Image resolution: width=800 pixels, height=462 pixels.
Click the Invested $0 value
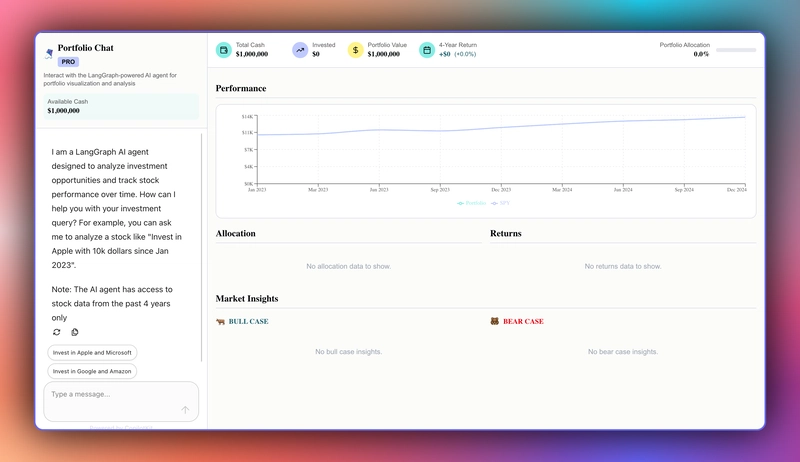[316, 54]
